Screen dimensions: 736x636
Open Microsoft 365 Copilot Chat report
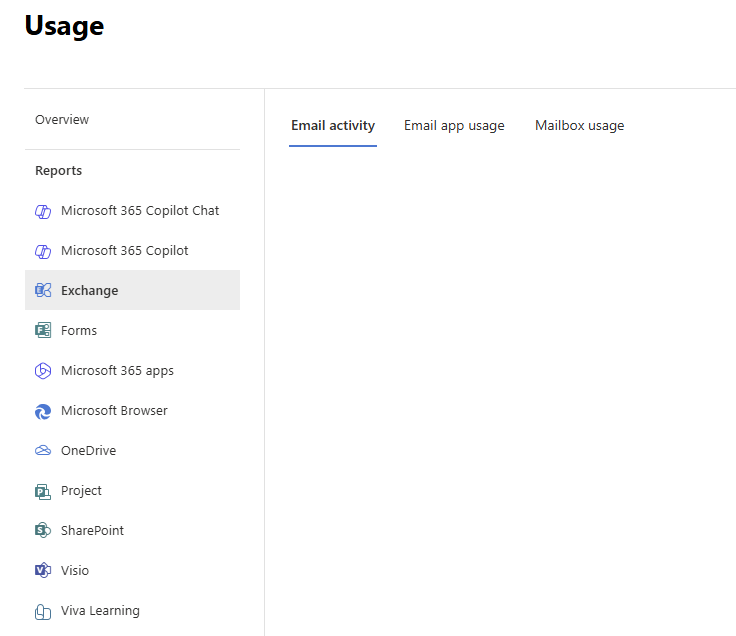coord(140,211)
